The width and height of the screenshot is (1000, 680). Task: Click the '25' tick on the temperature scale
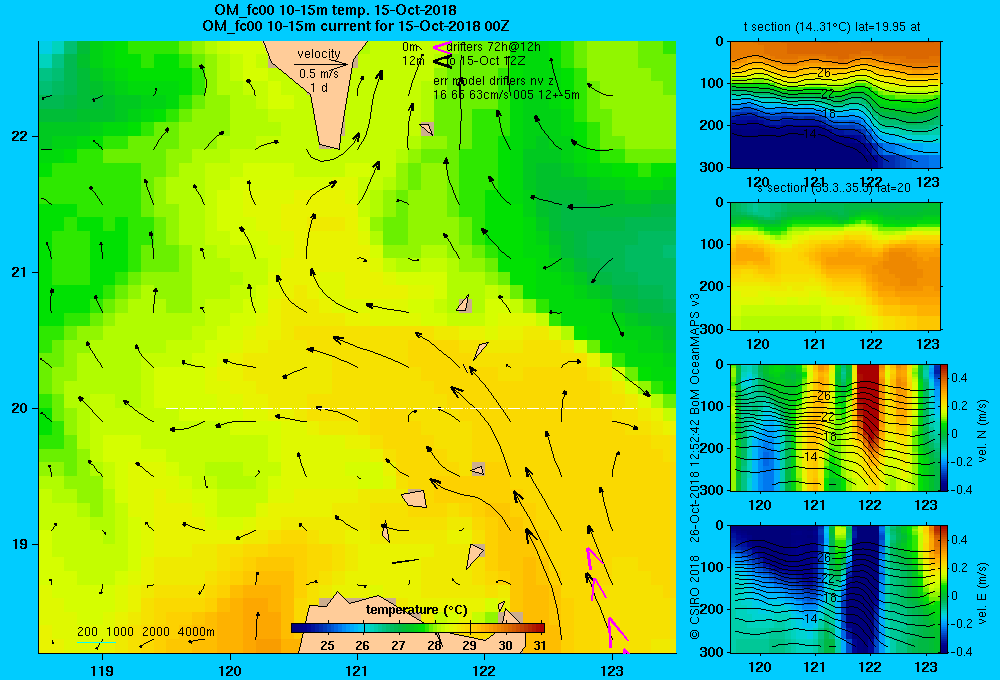coord(327,646)
